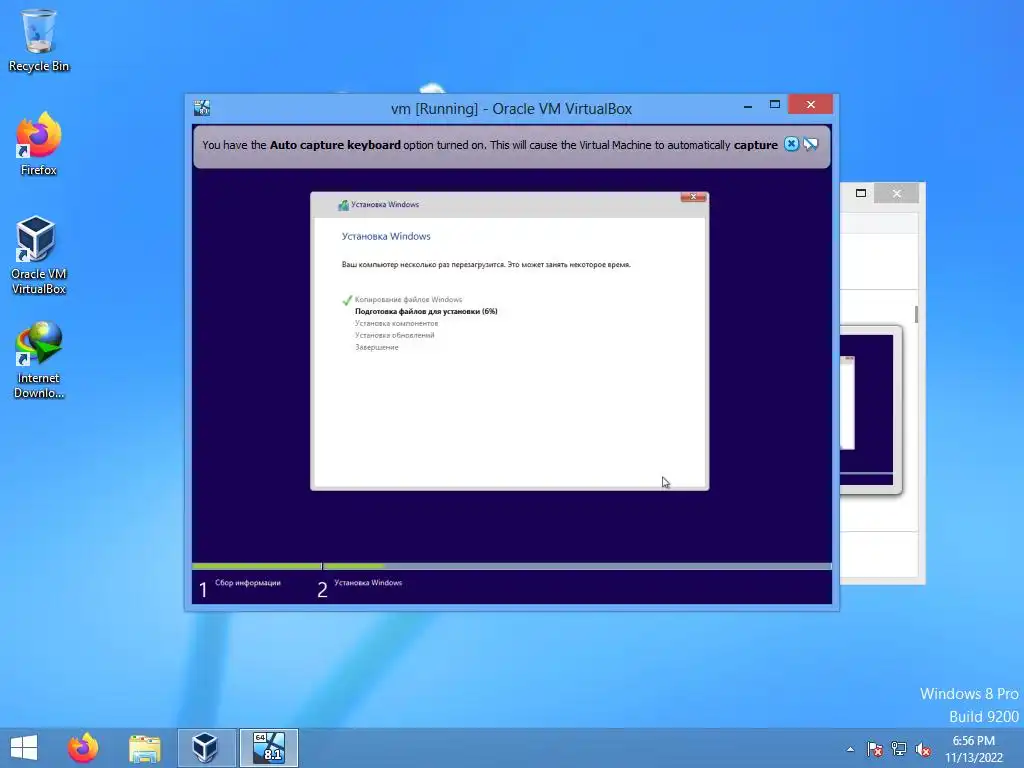Click the VirtualBox VM window title icon
Screen dimensions: 1024x768
point(202,108)
